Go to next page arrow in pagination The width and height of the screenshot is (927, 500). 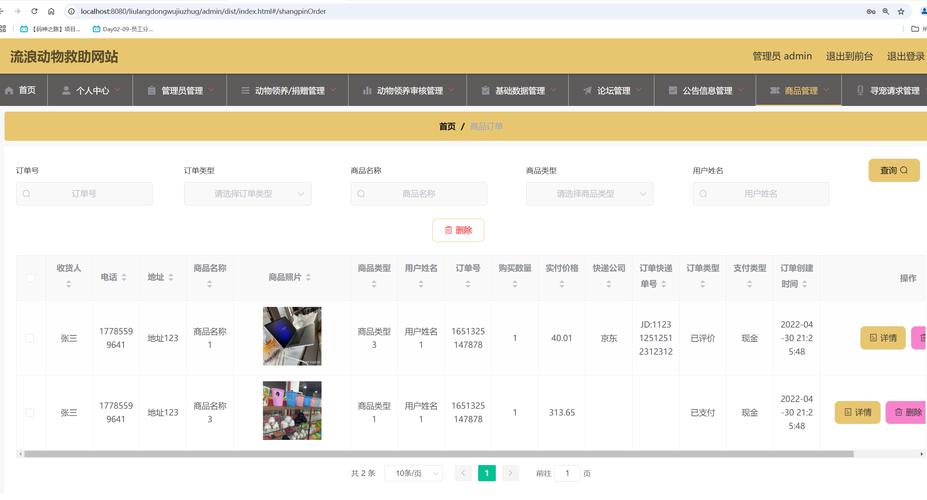tap(510, 473)
